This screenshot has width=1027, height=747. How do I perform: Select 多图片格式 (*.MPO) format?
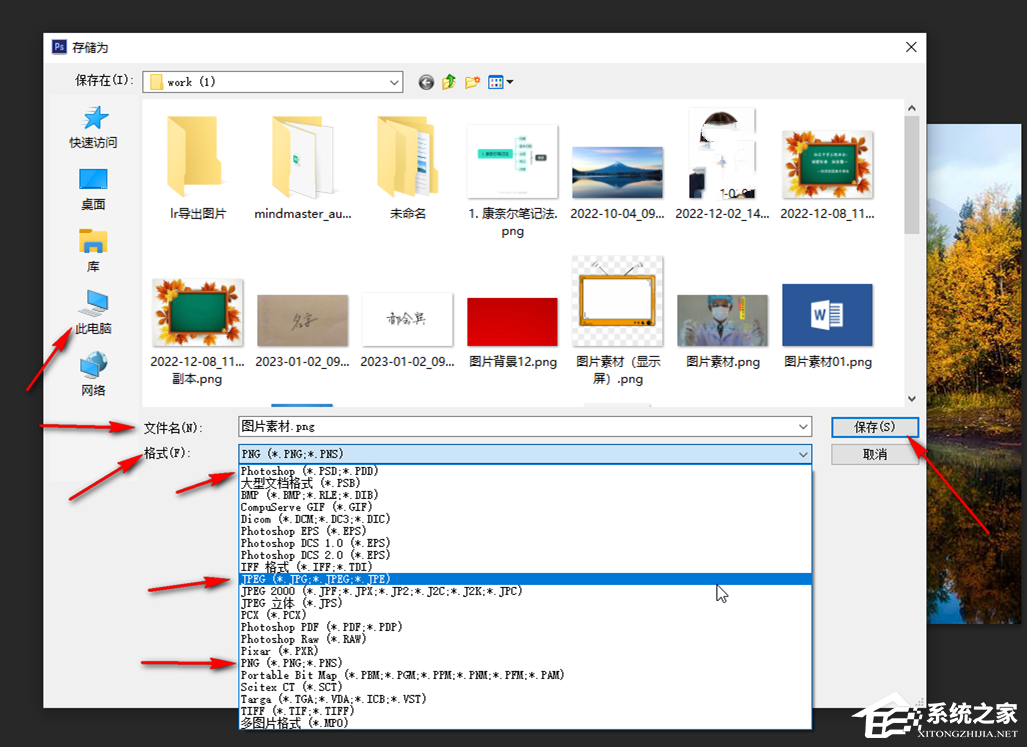click(x=525, y=723)
